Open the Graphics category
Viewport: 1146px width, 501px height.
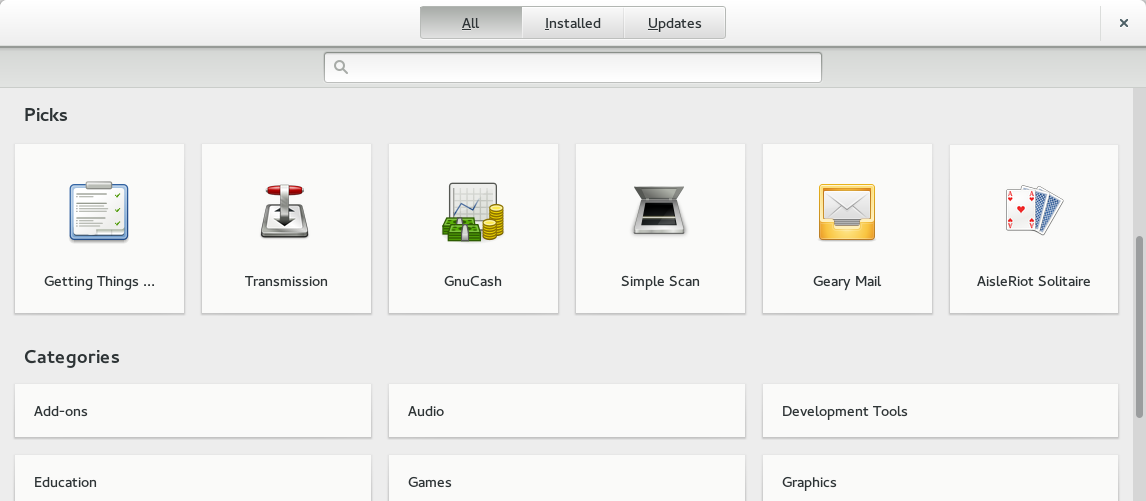pos(940,480)
